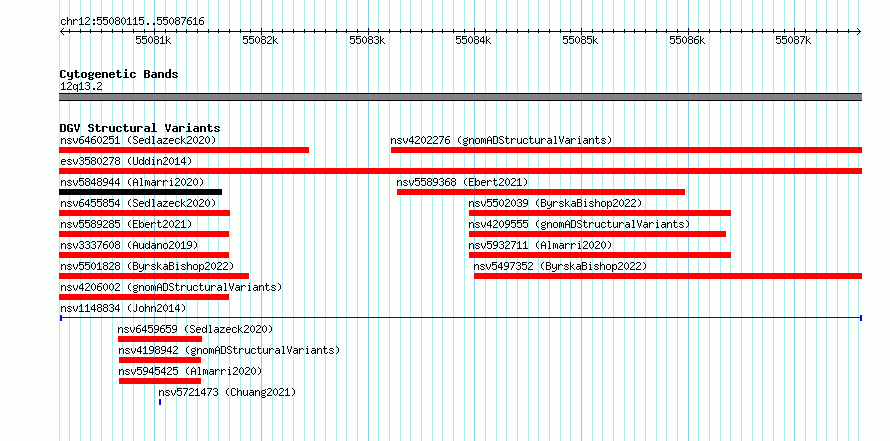This screenshot has width=890, height=441.
Task: Click the DGV Structural Variants track title
Action: [x=140, y=128]
